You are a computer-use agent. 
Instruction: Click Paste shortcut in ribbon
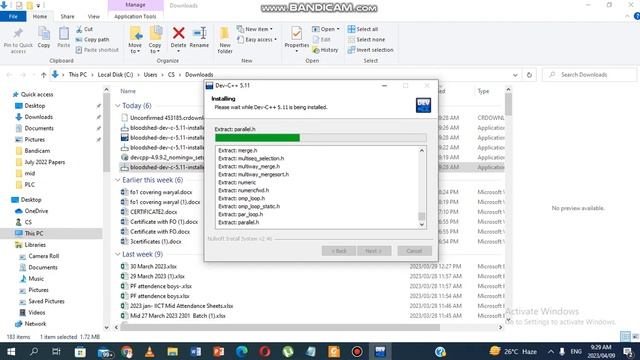[x=97, y=50]
